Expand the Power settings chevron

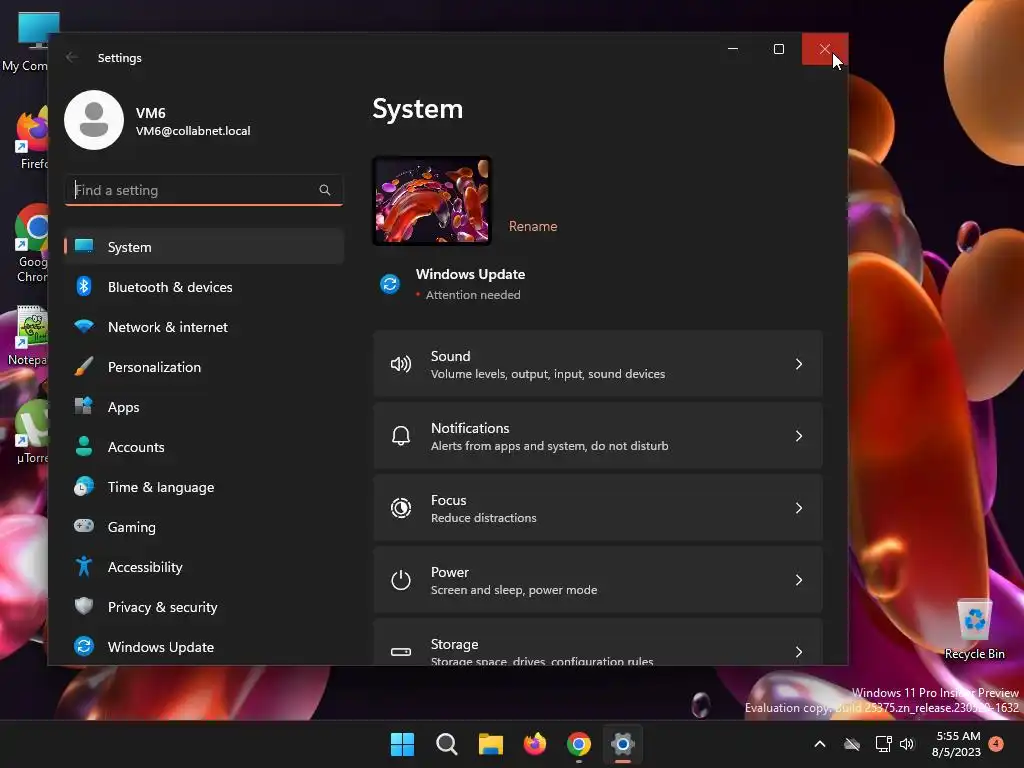799,580
